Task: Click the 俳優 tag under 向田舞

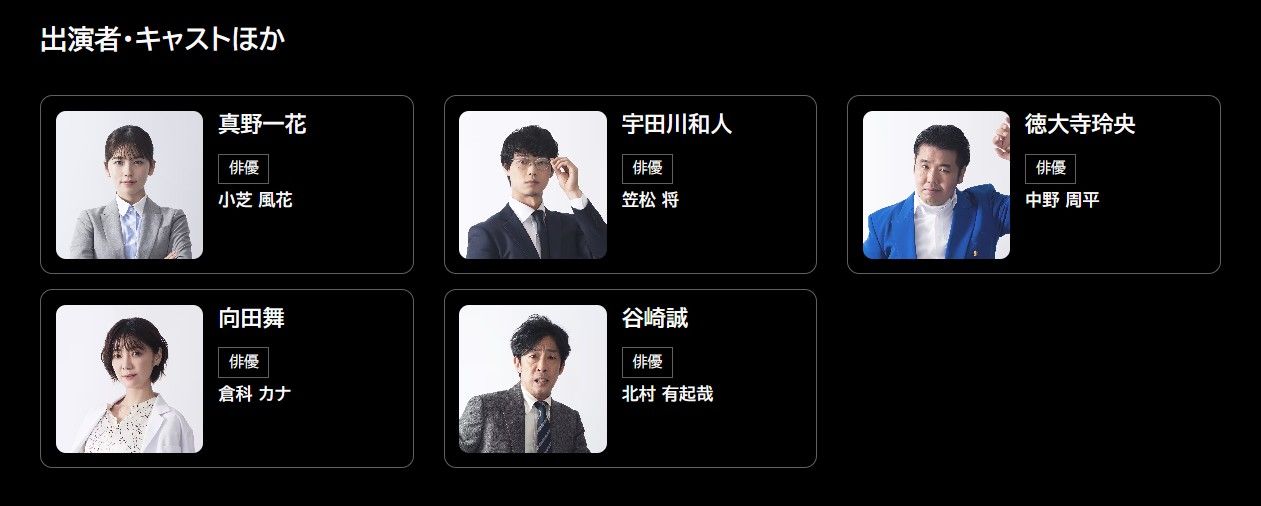Action: click(244, 362)
